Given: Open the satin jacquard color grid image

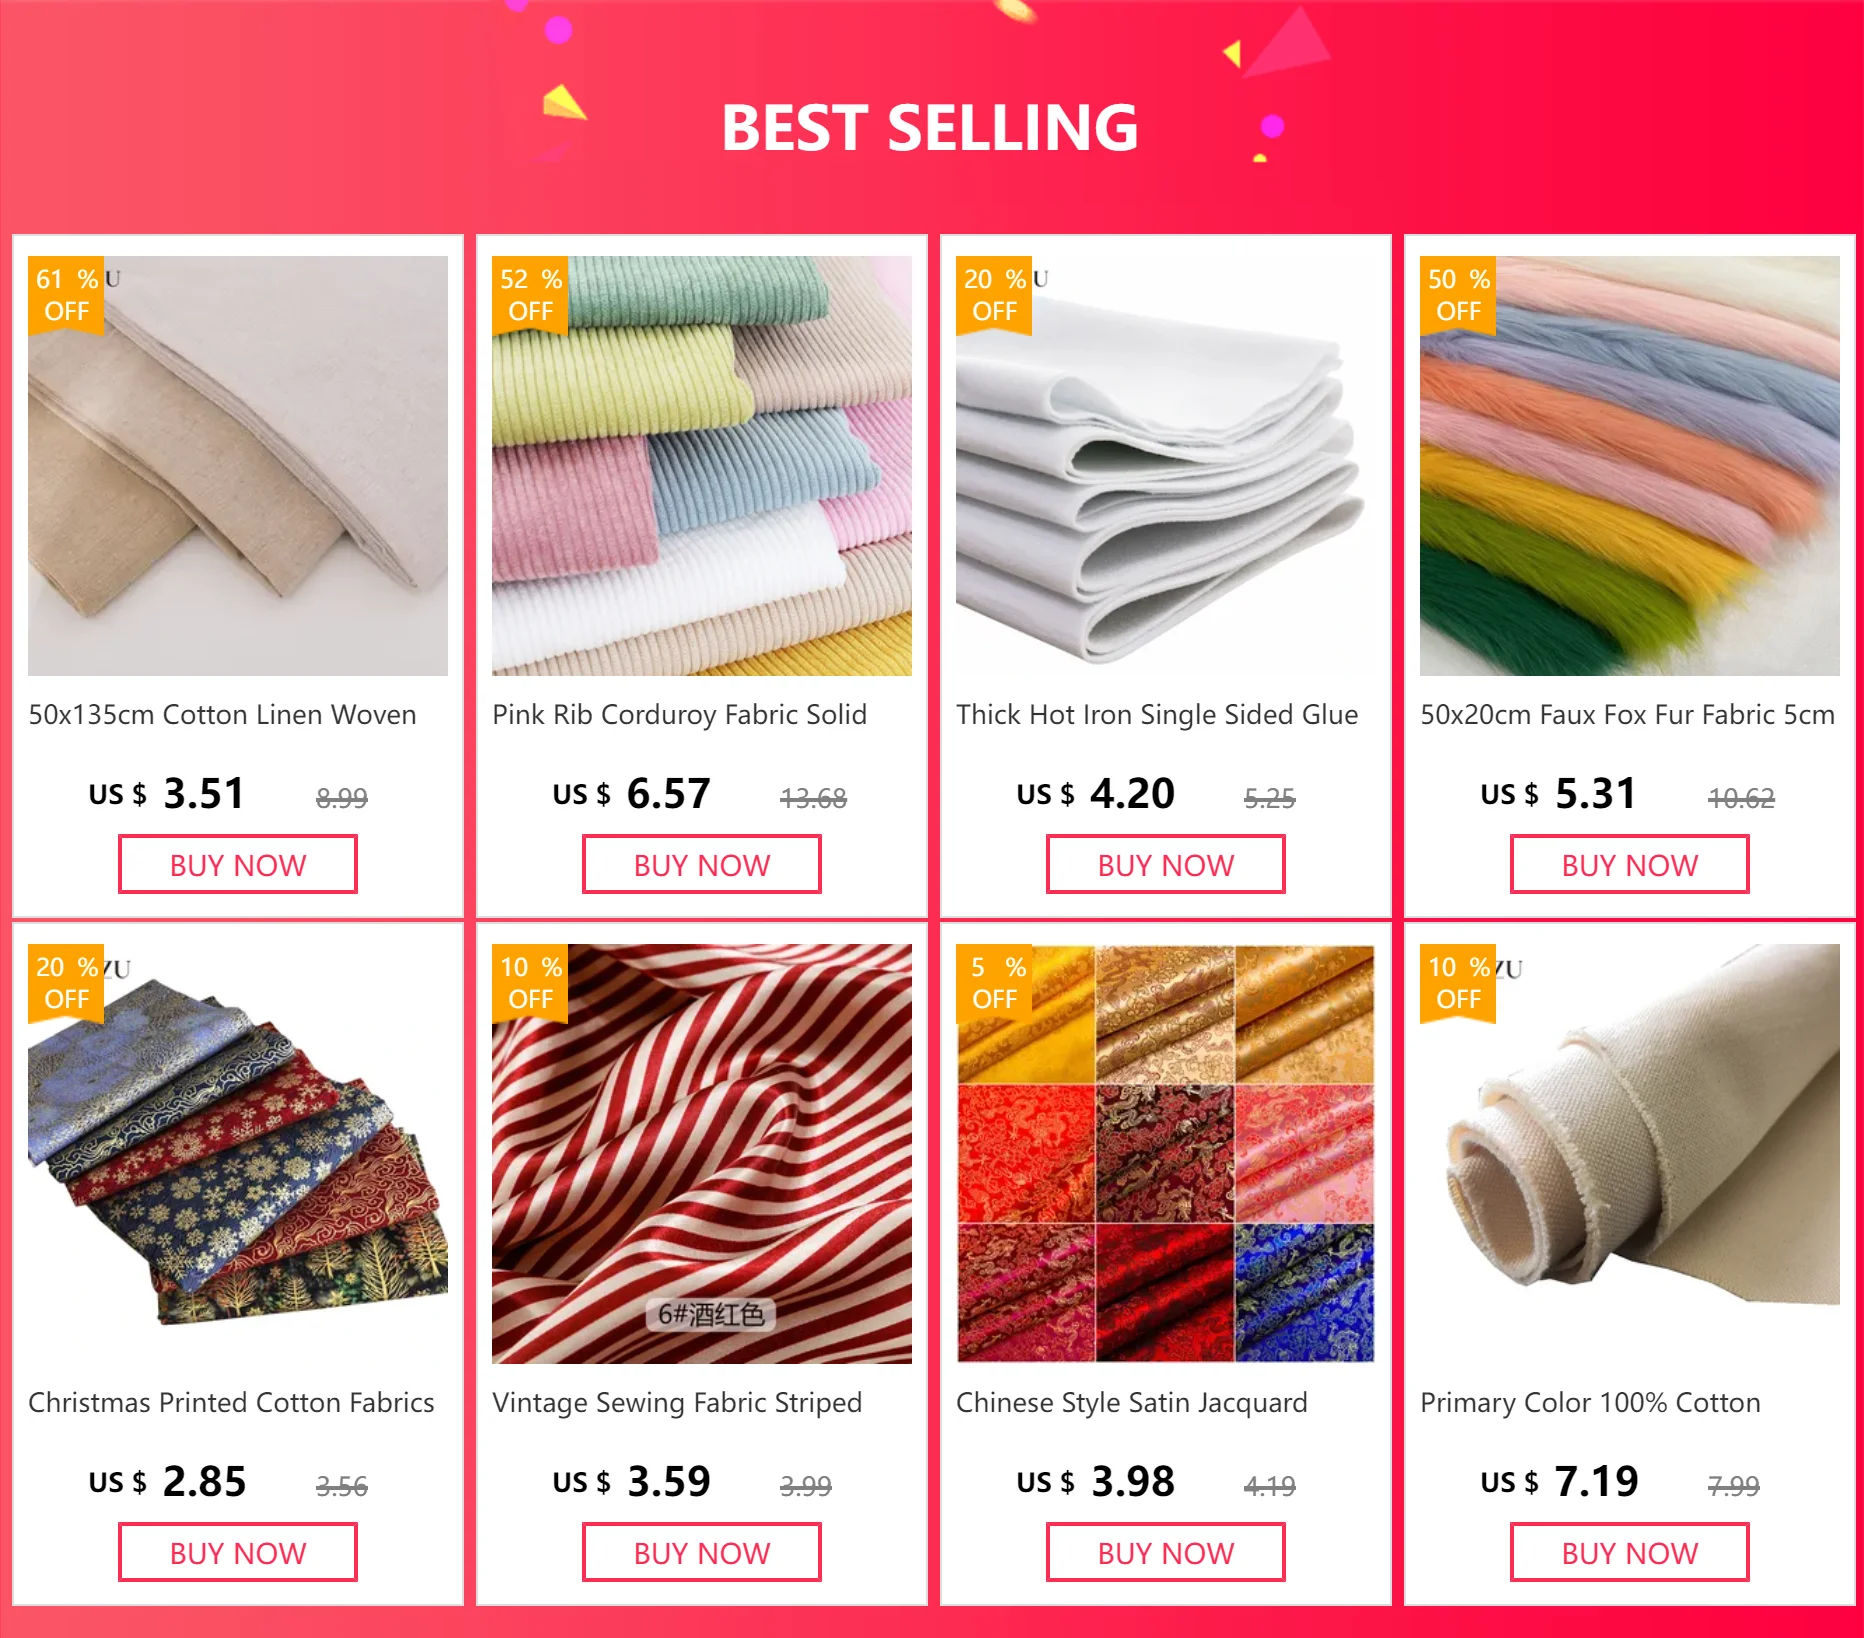Looking at the screenshot, I should pyautogui.click(x=1166, y=1154).
